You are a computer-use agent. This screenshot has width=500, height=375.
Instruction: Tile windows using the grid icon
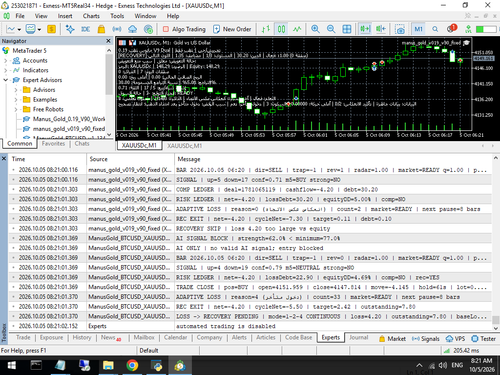pos(347,29)
